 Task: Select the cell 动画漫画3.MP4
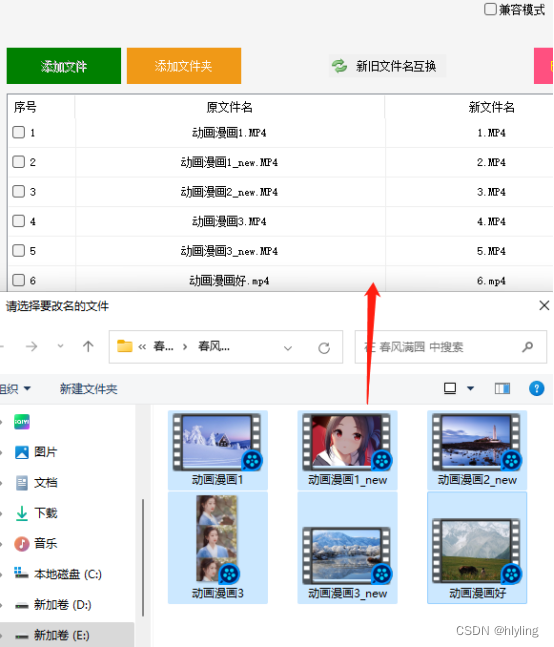tap(229, 222)
